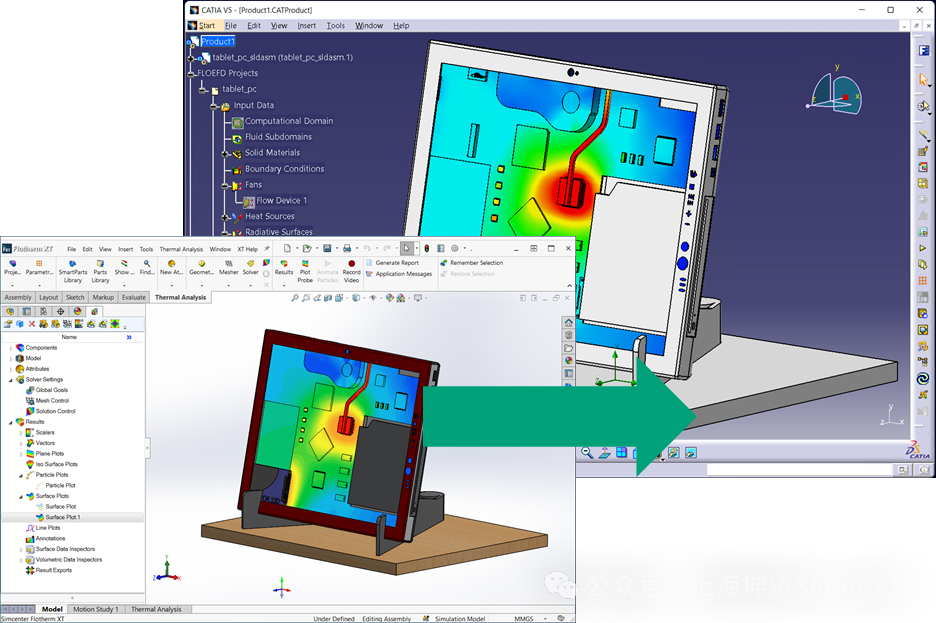This screenshot has width=936, height=623.
Task: Open the Parts Library
Action: click(x=100, y=272)
